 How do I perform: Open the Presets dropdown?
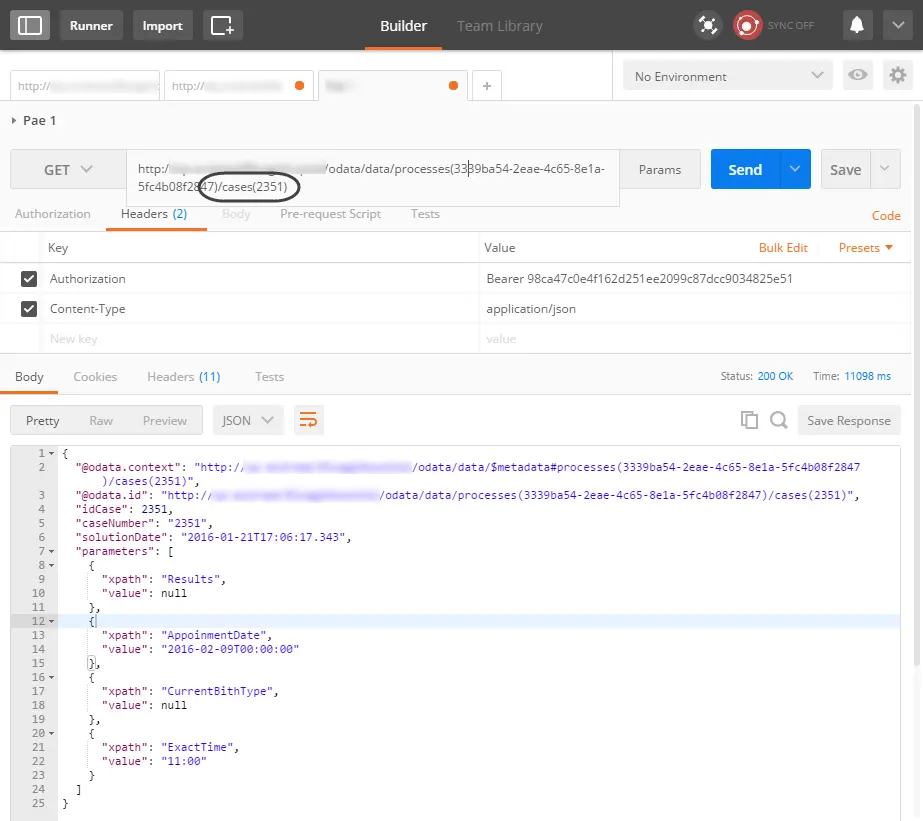tap(865, 248)
